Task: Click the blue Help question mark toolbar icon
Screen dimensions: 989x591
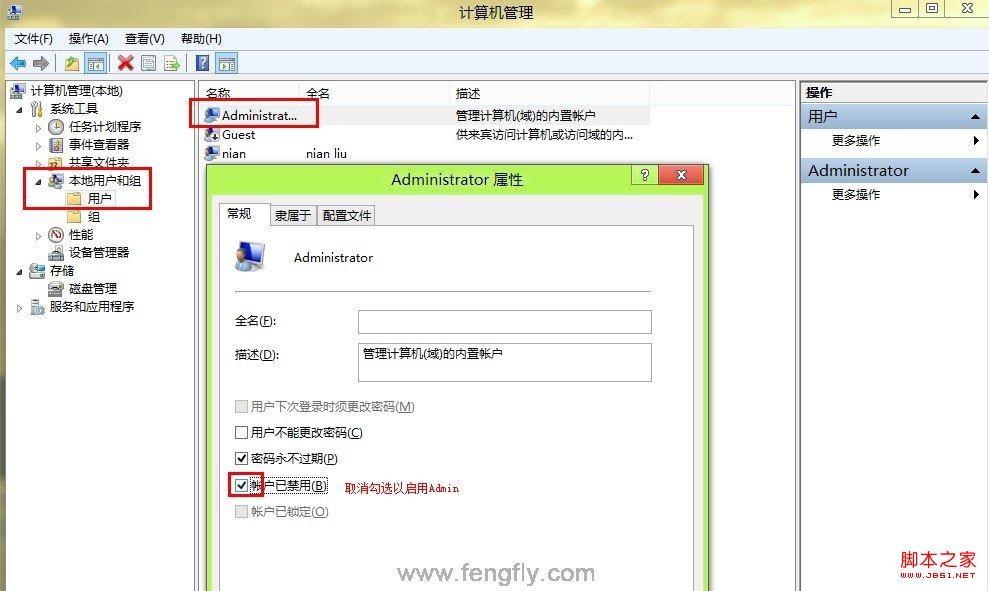Action: click(x=202, y=63)
